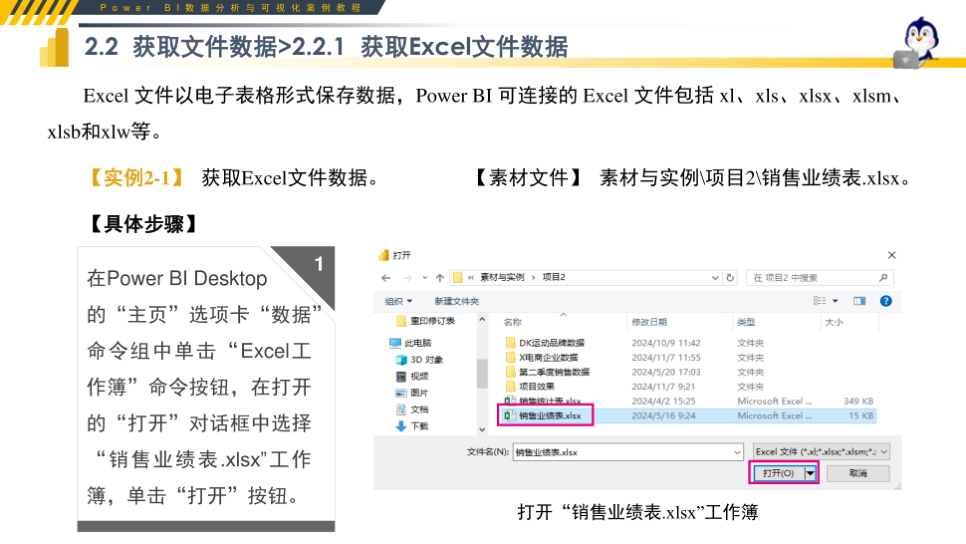
Task: Sort by the 修改日期 (Date modified) column header
Action: [649, 322]
